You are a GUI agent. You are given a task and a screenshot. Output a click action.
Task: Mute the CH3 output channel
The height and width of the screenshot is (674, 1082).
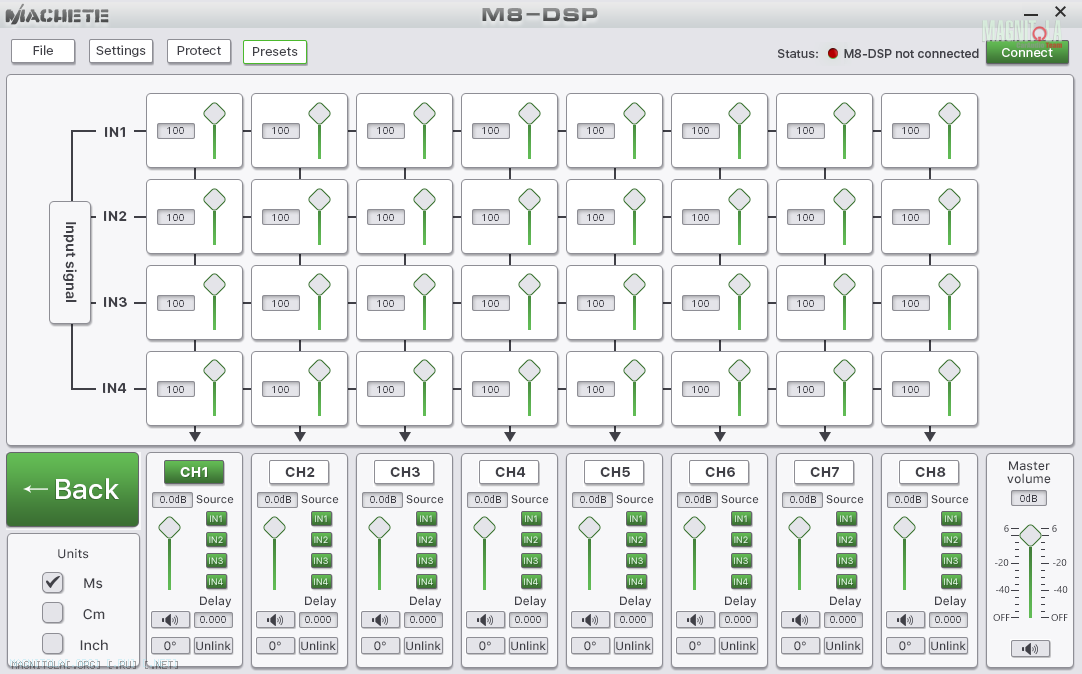tap(380, 620)
